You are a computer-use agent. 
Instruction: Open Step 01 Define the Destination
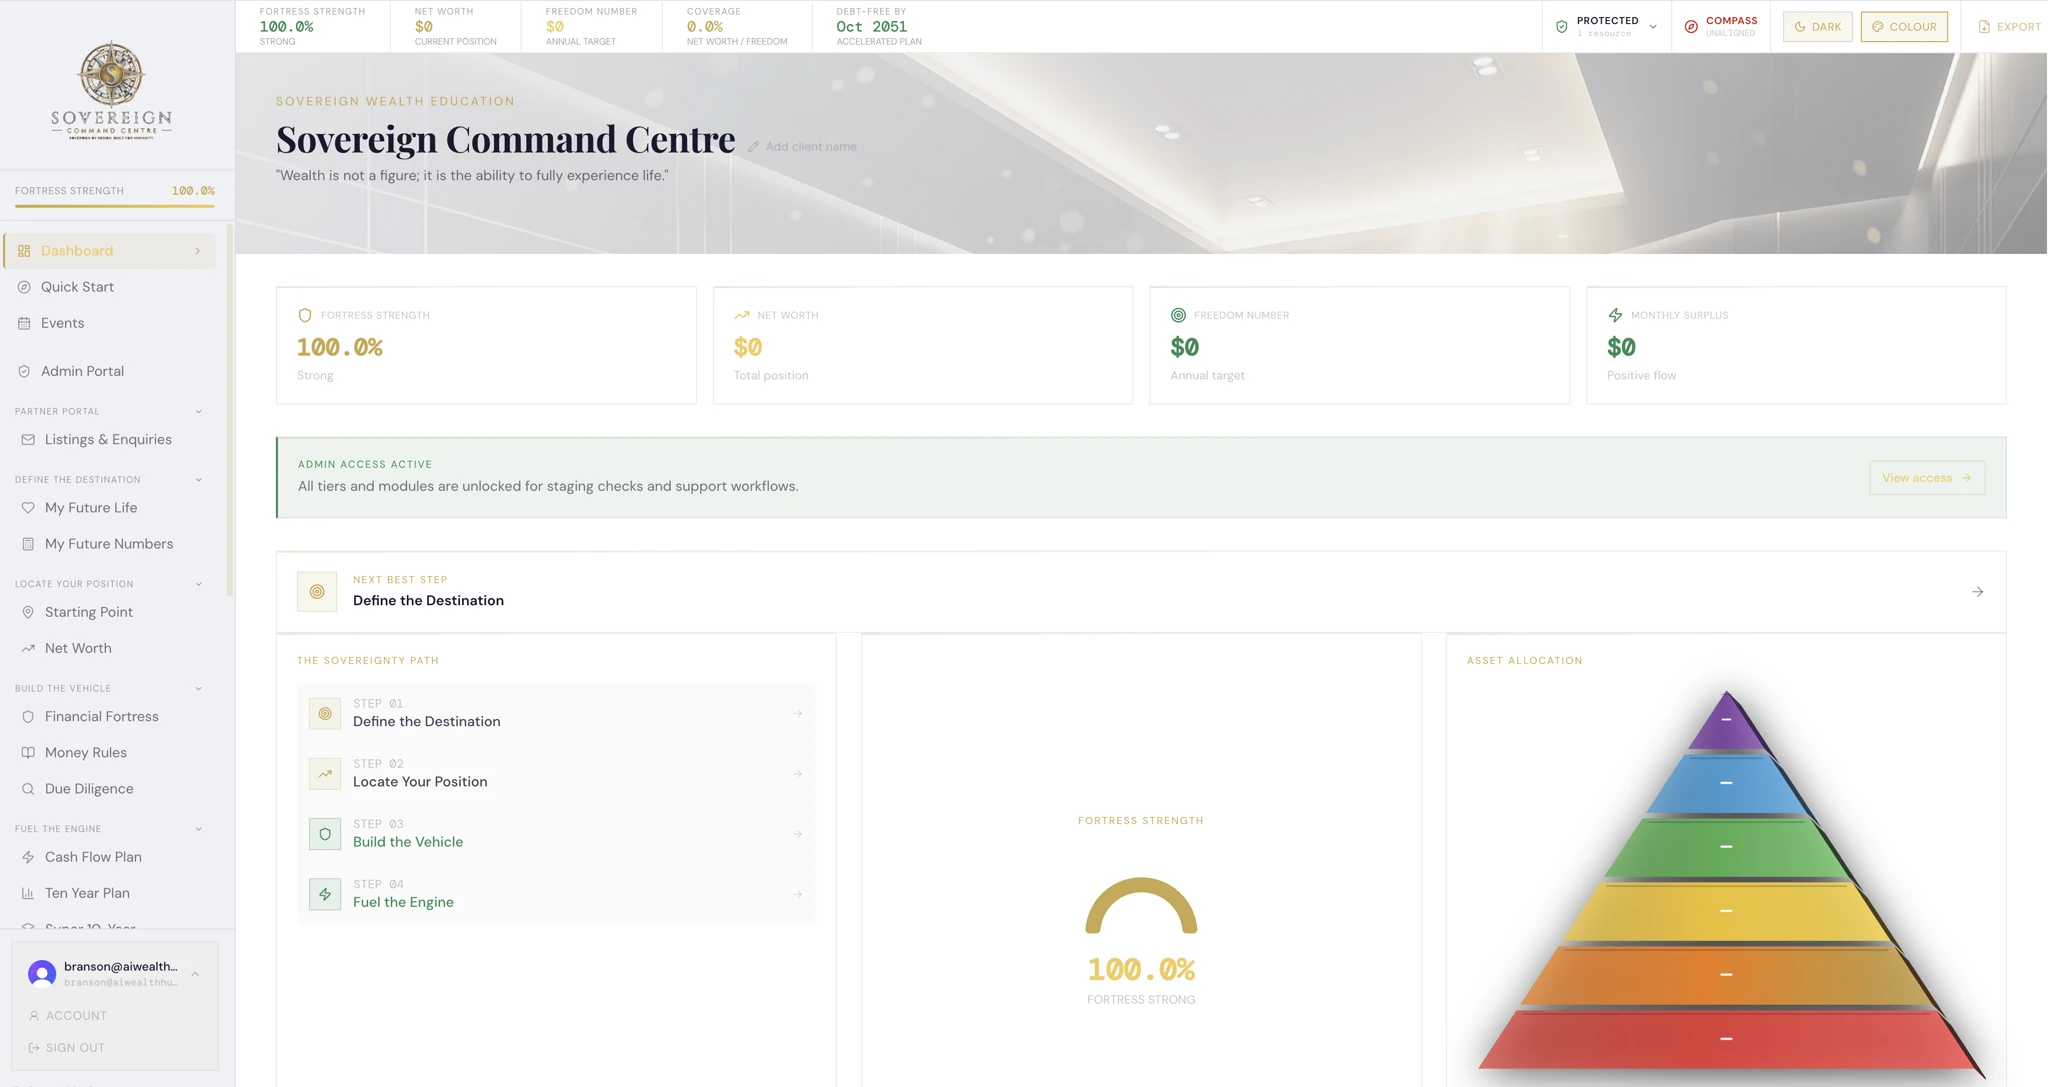tap(556, 714)
